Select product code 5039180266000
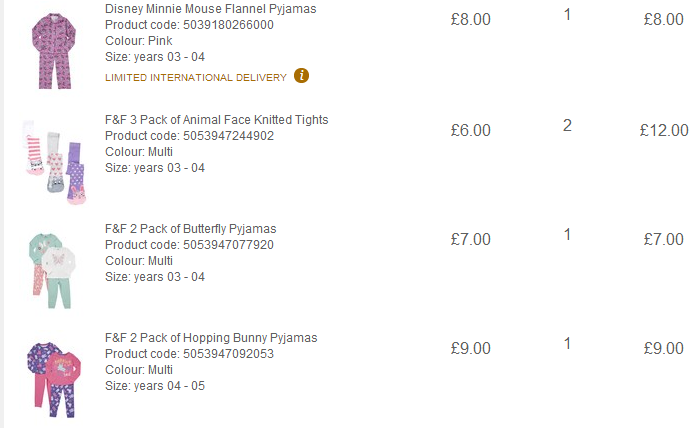 pyautogui.click(x=228, y=25)
